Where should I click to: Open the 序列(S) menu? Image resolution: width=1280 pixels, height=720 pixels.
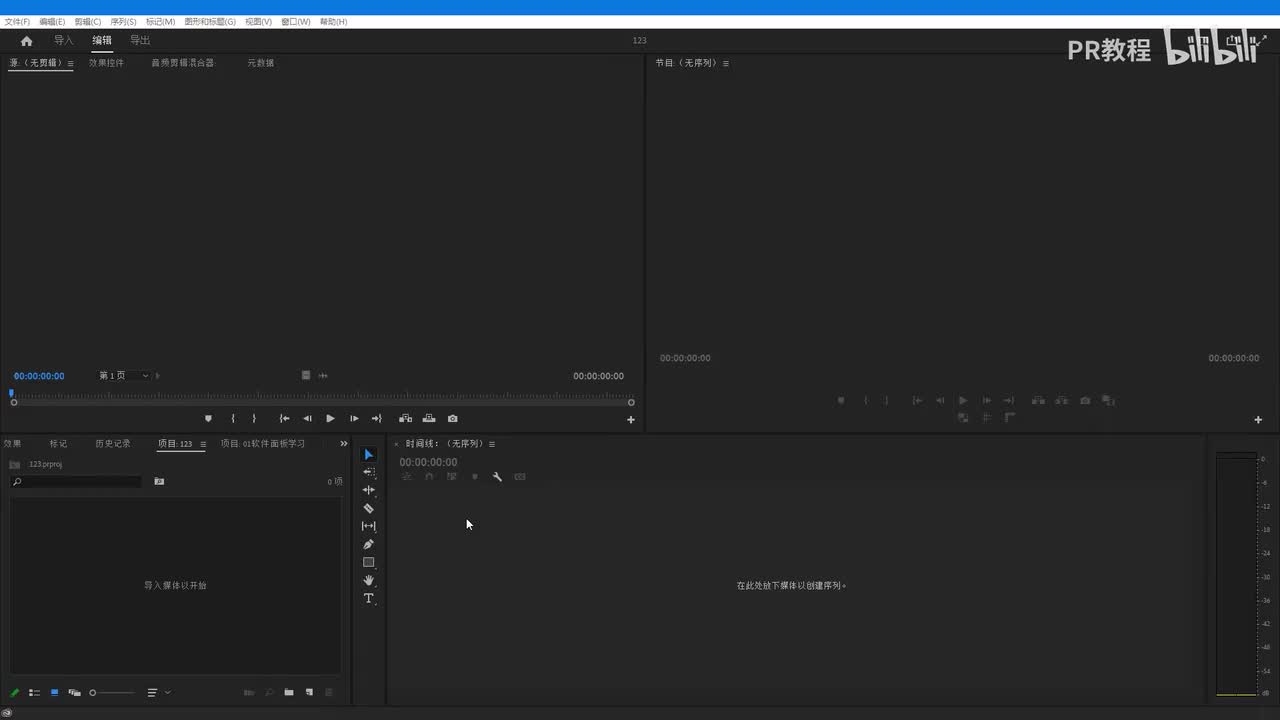123,21
